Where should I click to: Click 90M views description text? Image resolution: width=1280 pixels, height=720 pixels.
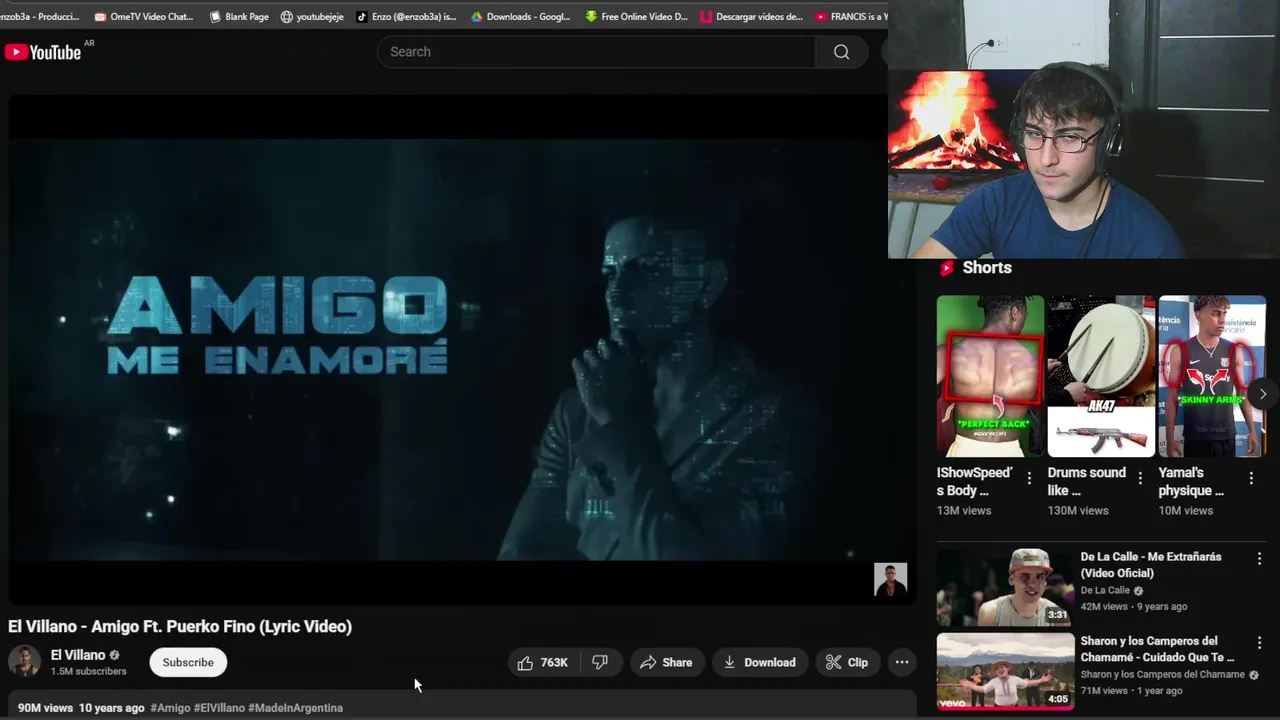[x=45, y=708]
